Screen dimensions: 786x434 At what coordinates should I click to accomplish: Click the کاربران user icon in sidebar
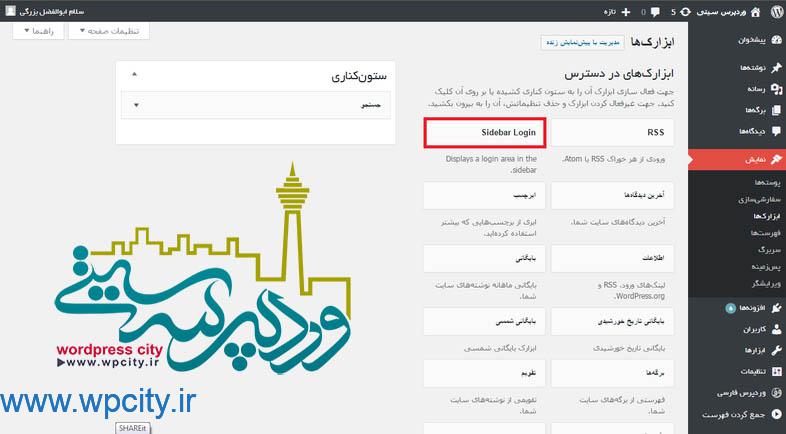[x=776, y=329]
